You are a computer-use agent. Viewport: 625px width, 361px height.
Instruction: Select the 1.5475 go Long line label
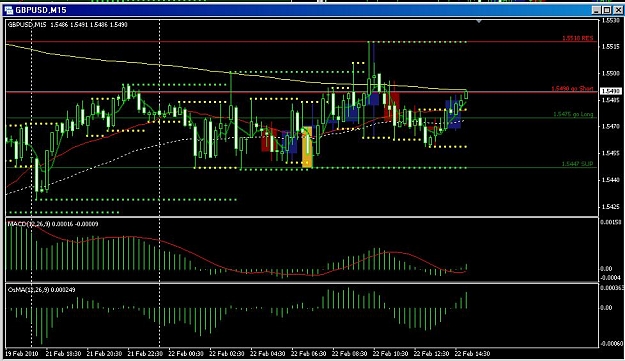(573, 114)
